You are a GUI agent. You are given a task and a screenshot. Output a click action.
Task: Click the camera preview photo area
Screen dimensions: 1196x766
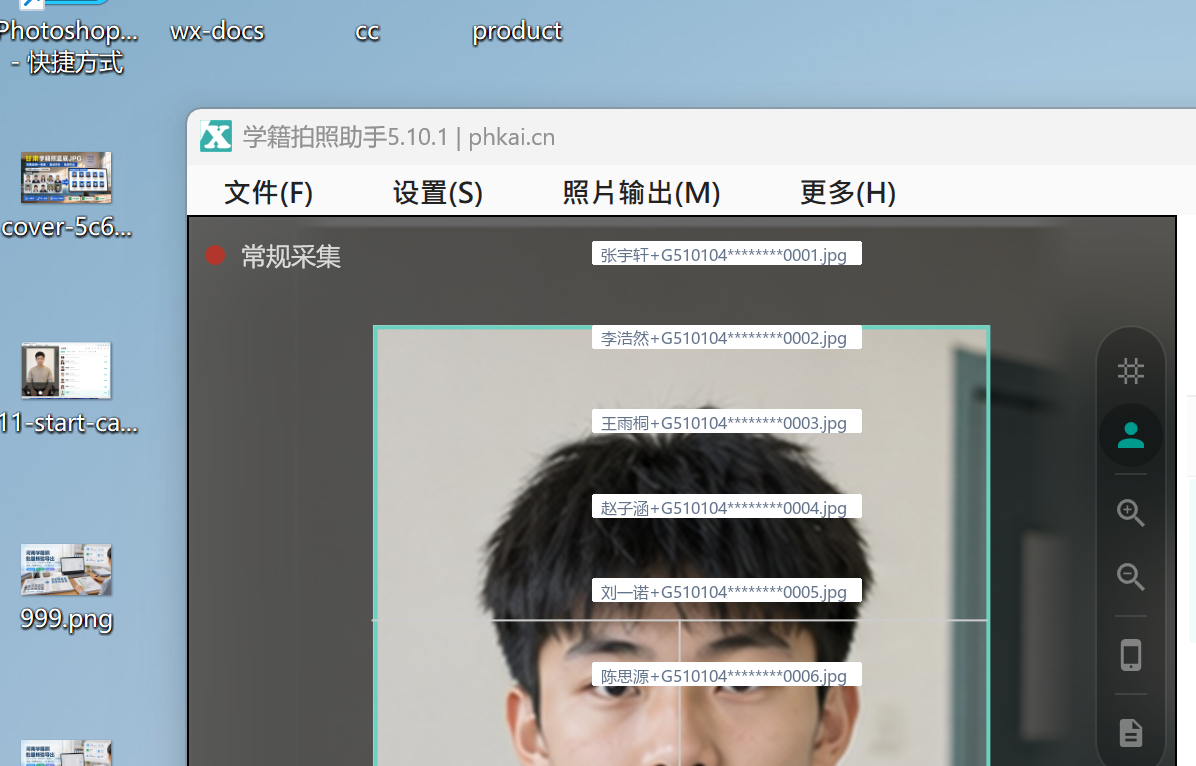(x=681, y=546)
